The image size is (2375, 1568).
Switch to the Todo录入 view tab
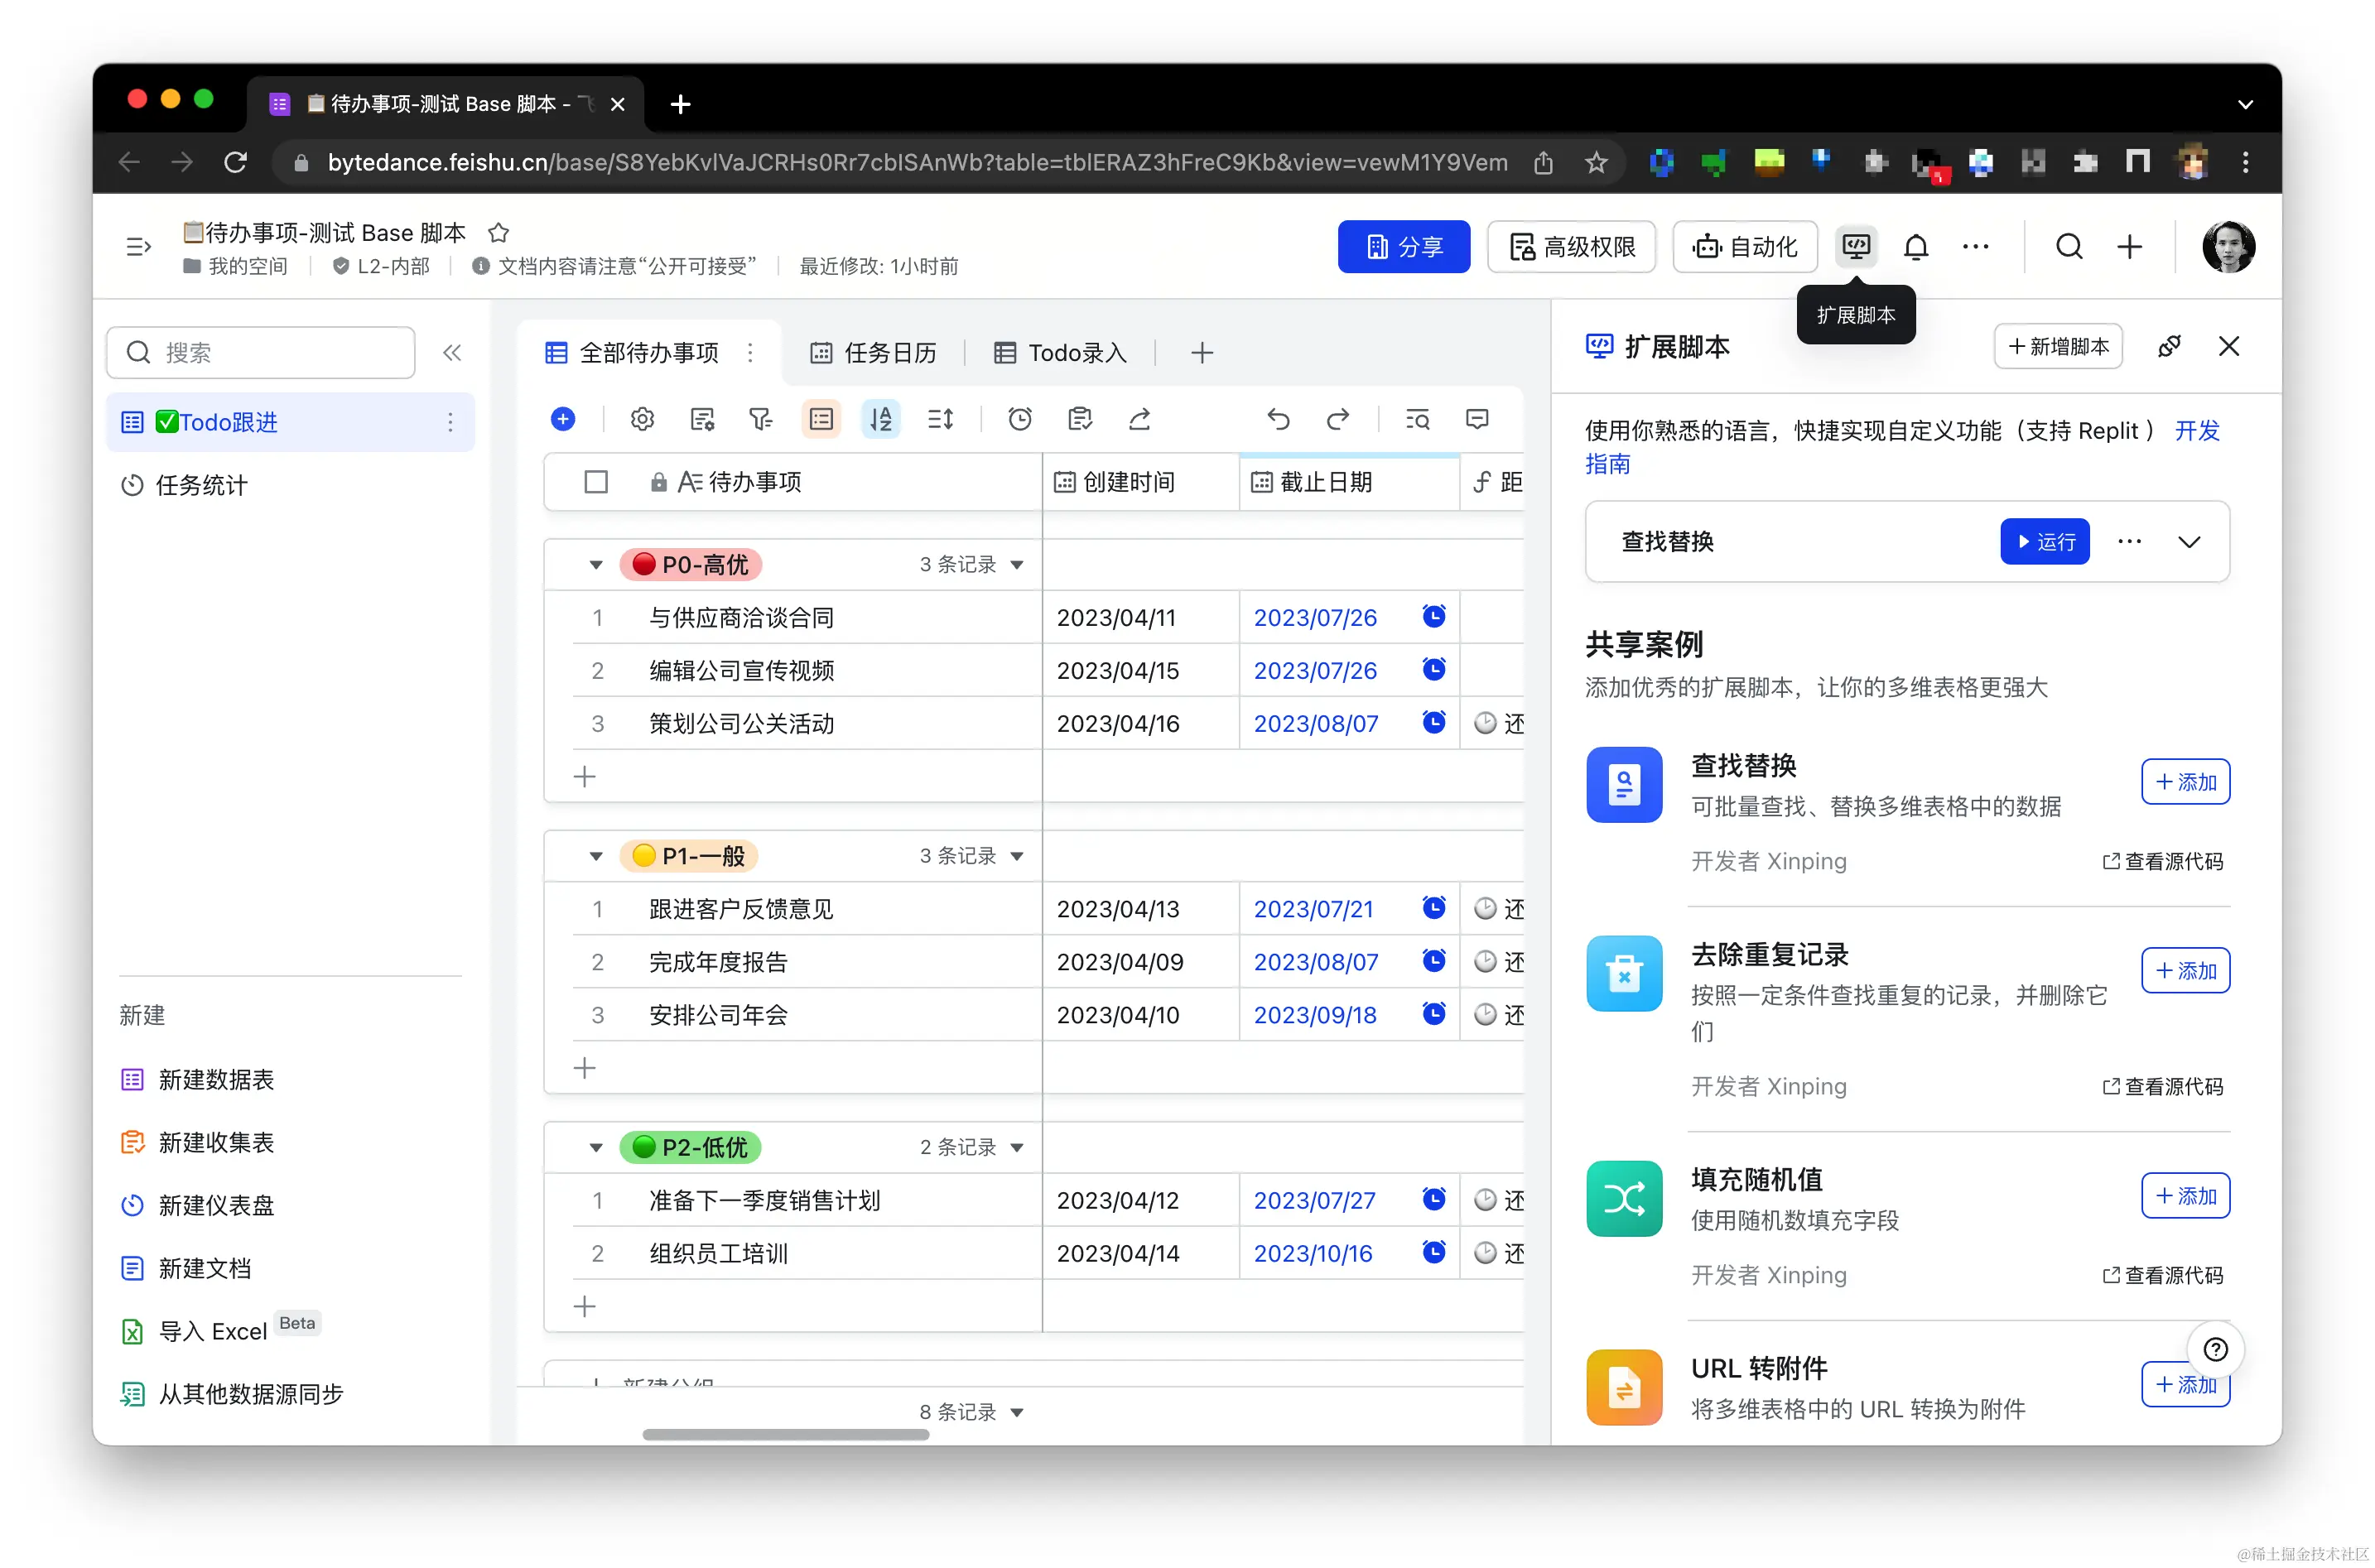tap(1060, 353)
